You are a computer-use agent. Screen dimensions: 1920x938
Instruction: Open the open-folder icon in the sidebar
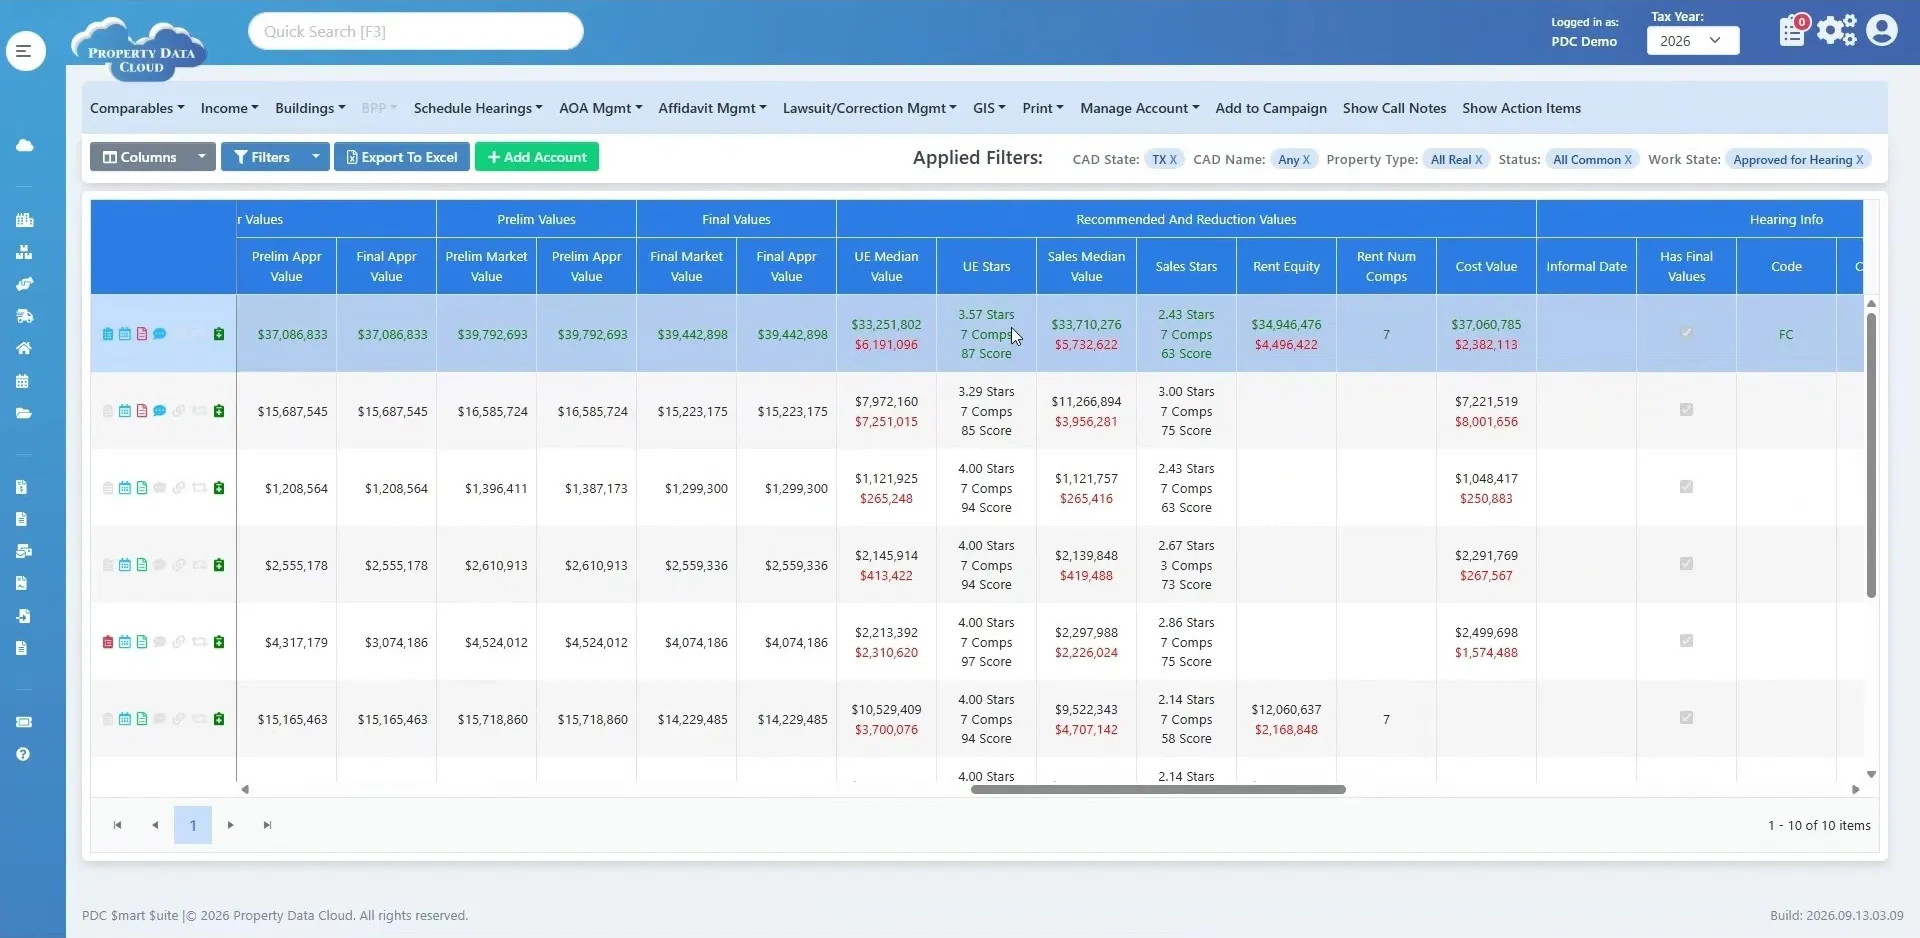[x=24, y=413]
